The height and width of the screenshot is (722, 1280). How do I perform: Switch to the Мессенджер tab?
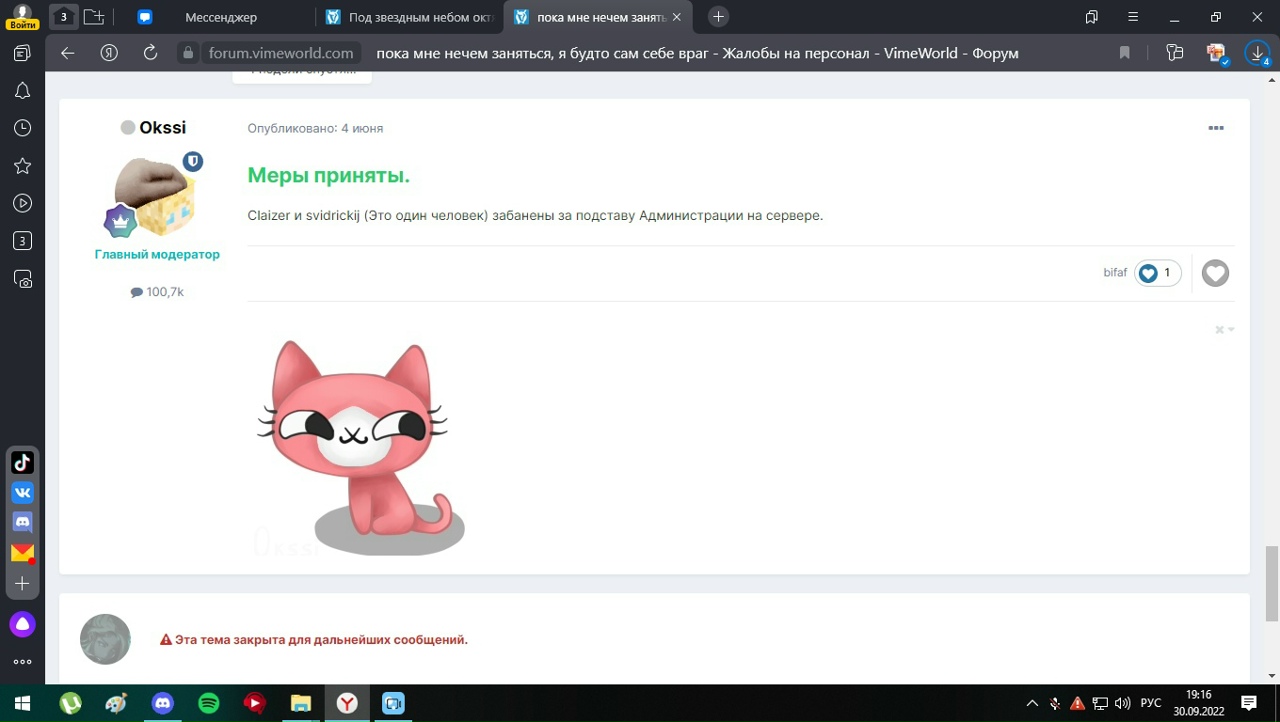click(220, 17)
